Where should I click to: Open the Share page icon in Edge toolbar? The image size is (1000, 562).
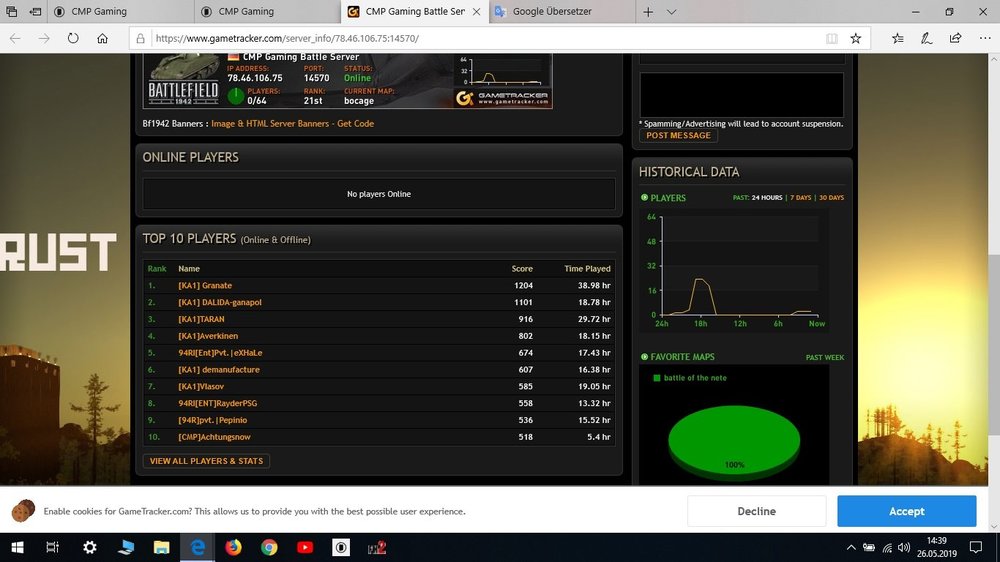pyautogui.click(x=957, y=38)
